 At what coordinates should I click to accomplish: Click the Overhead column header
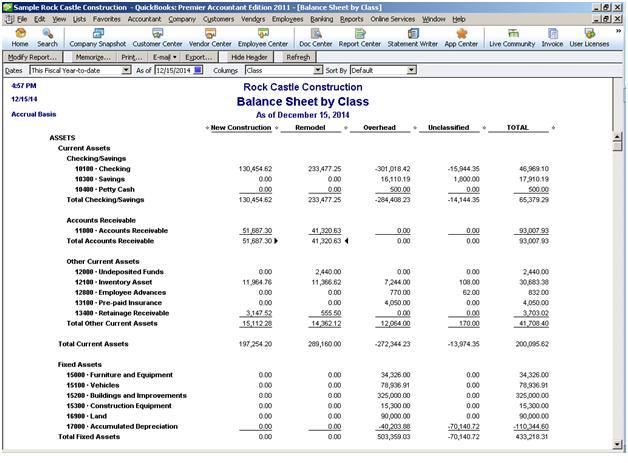pos(379,127)
